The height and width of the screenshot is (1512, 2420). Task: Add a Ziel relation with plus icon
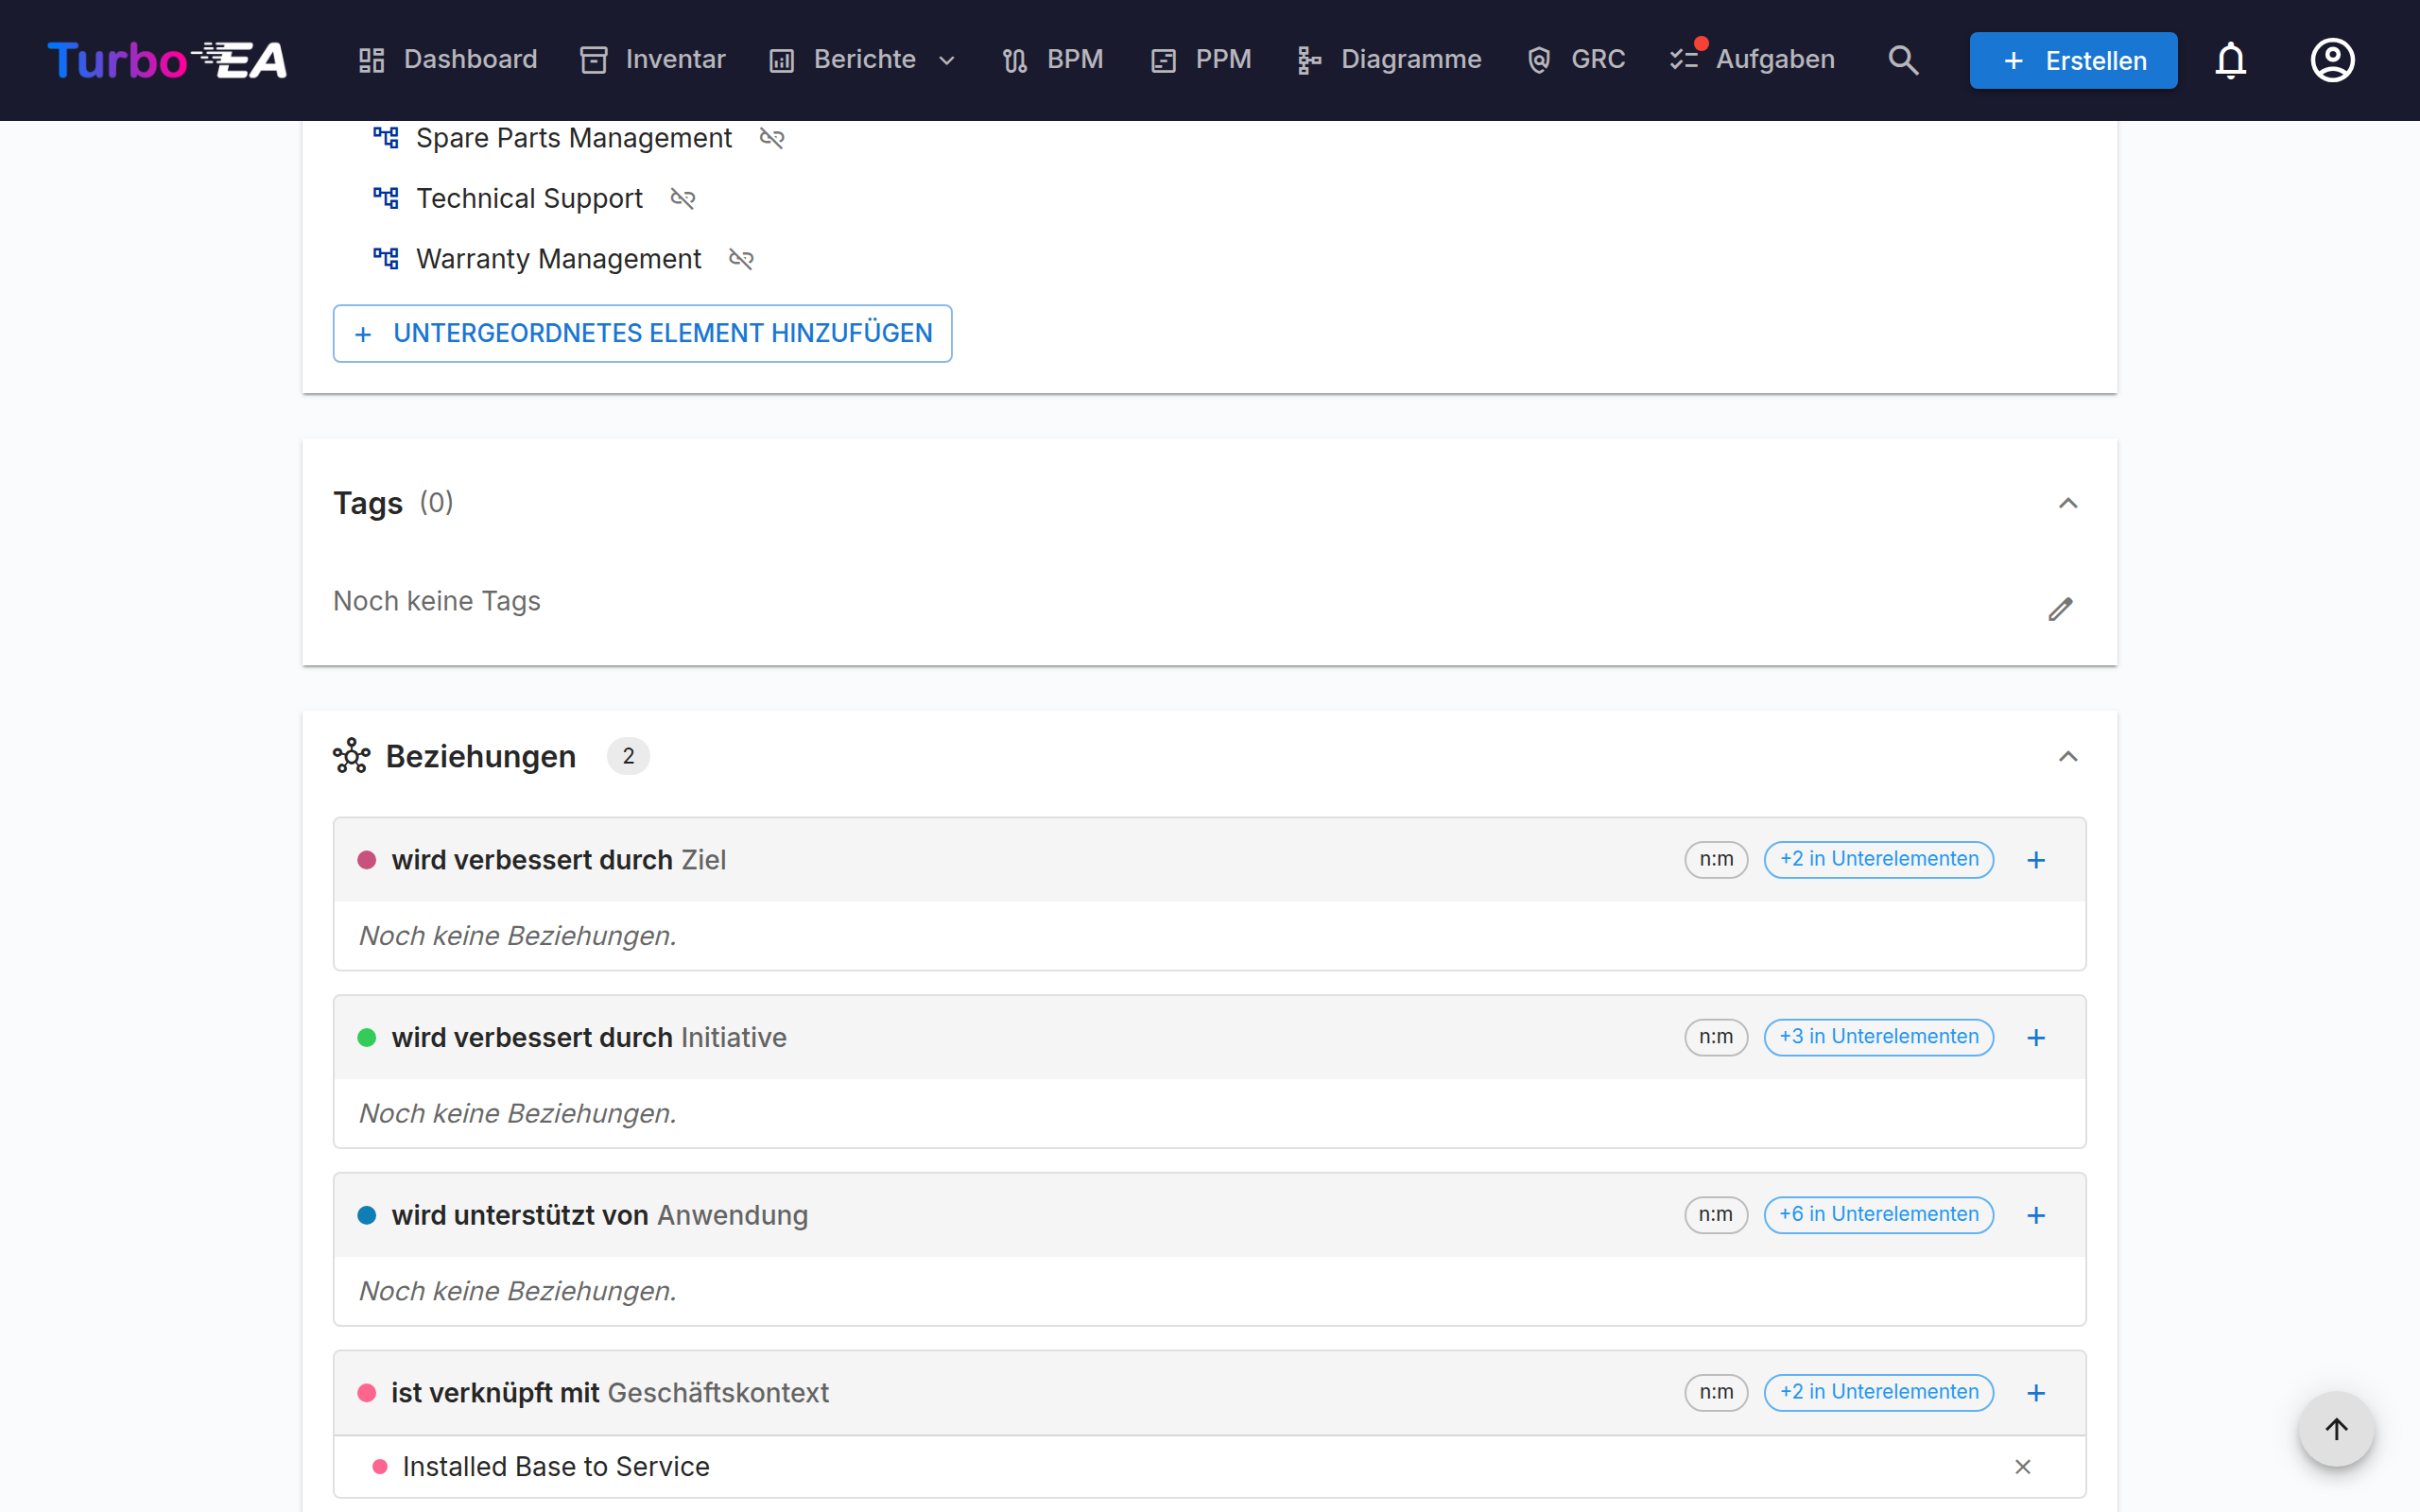click(2036, 860)
